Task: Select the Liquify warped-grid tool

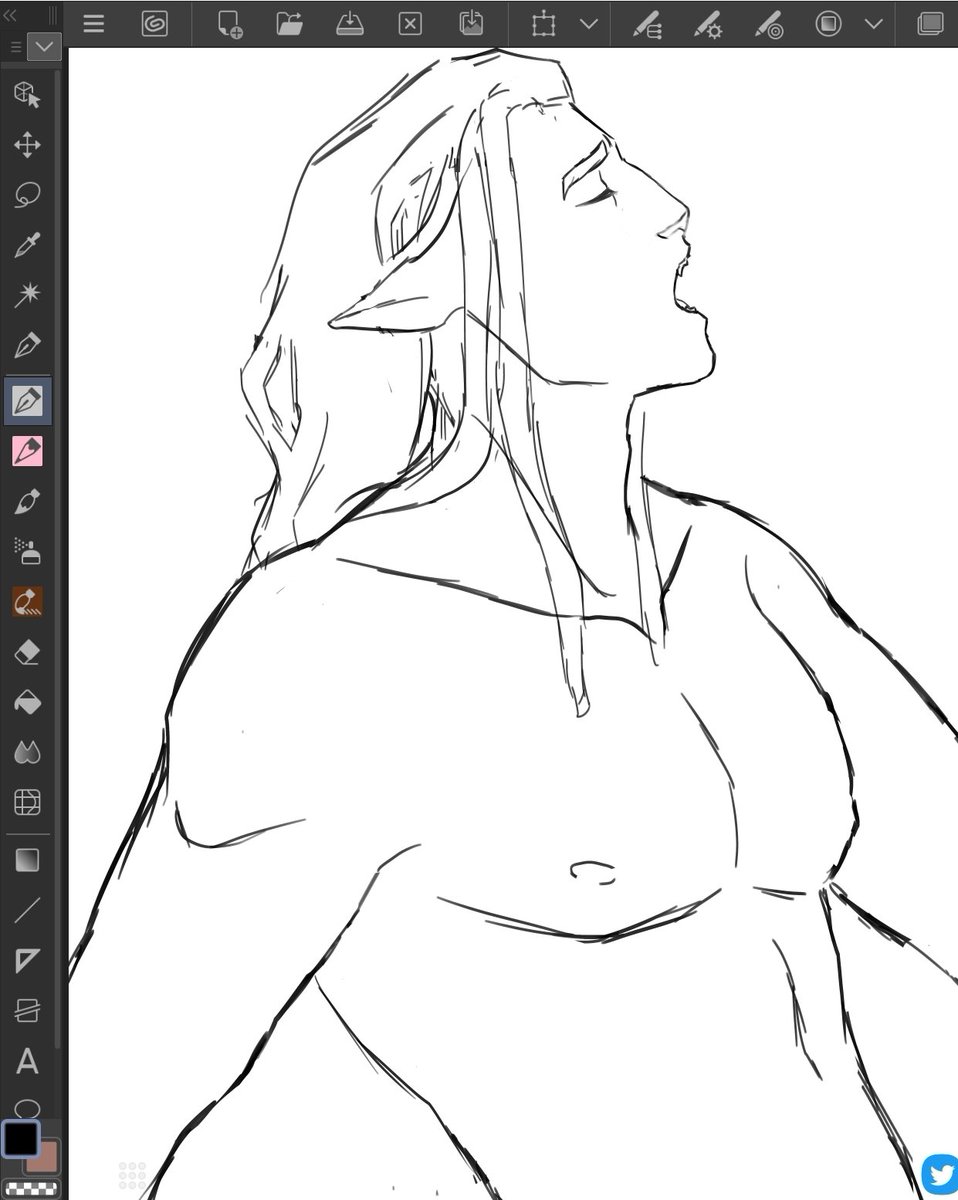Action: tap(27, 802)
